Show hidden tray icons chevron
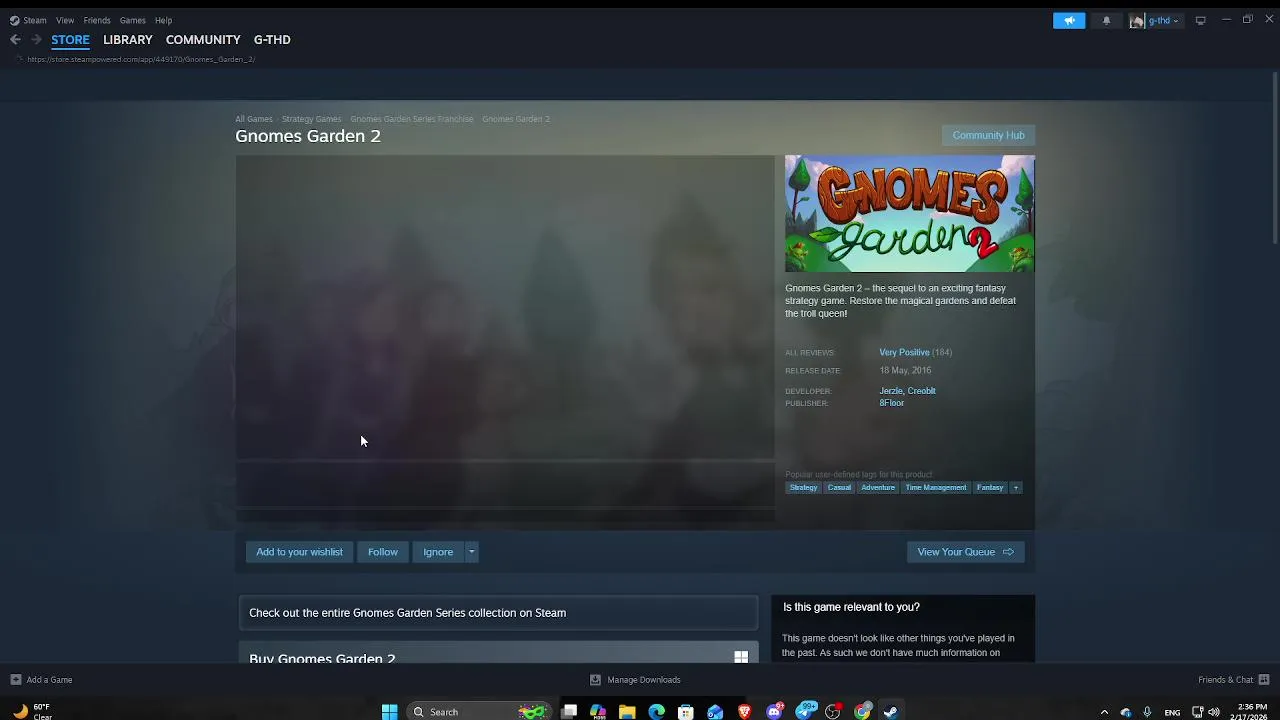1280x720 pixels. [1104, 712]
